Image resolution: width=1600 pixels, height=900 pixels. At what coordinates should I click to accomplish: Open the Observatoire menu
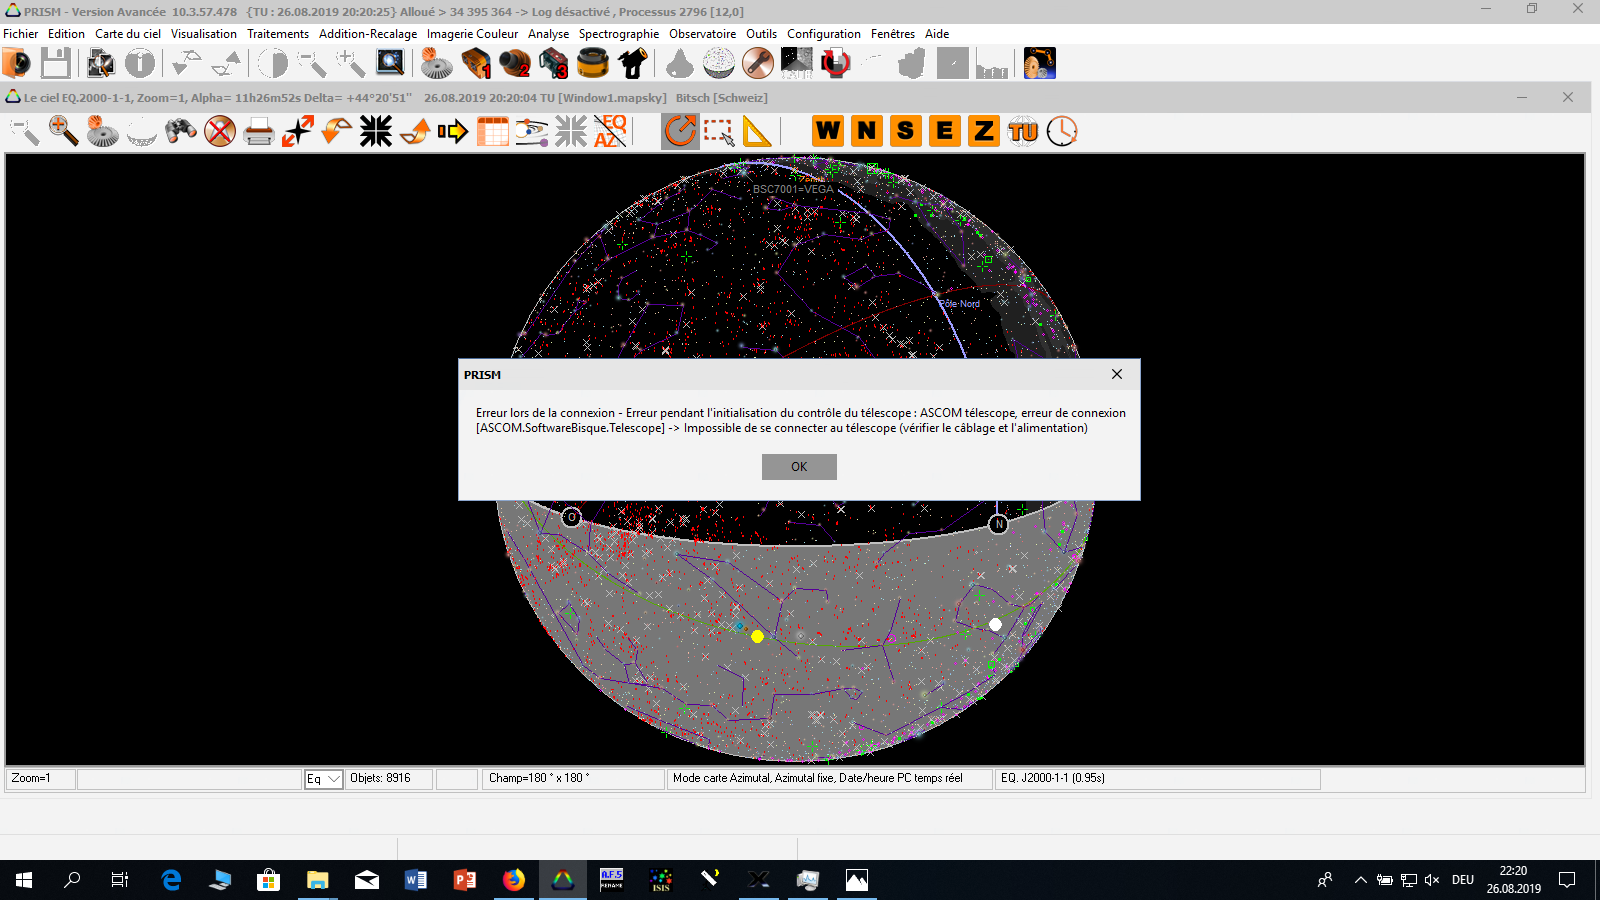(702, 34)
